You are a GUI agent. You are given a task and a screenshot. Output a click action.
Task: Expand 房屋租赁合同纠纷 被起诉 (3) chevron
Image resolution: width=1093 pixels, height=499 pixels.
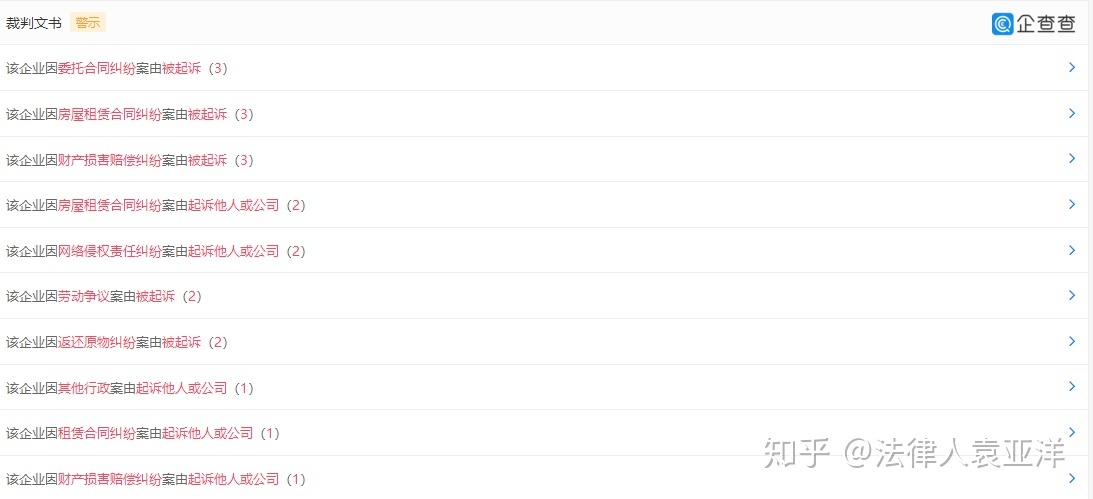pos(1072,114)
